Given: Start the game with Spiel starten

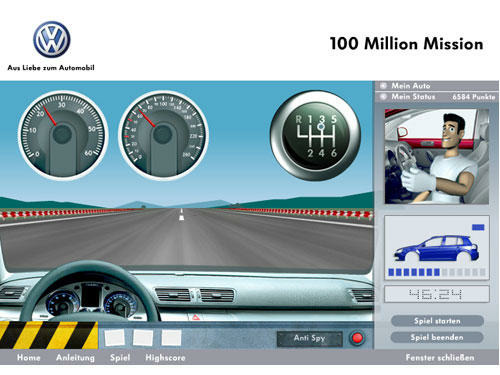Looking at the screenshot, I should point(437,321).
